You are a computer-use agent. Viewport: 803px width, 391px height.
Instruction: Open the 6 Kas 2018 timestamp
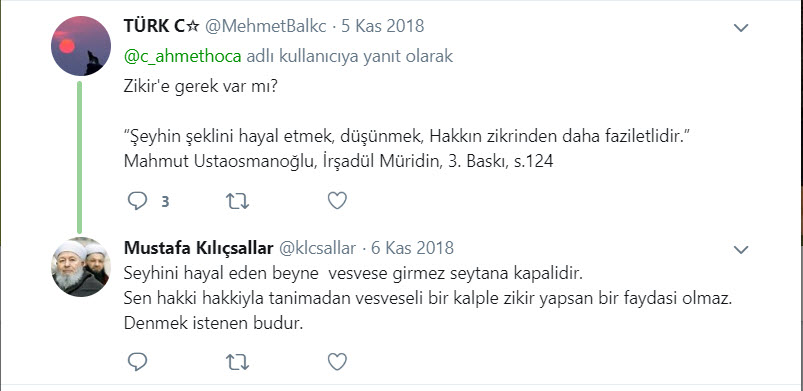pos(412,249)
